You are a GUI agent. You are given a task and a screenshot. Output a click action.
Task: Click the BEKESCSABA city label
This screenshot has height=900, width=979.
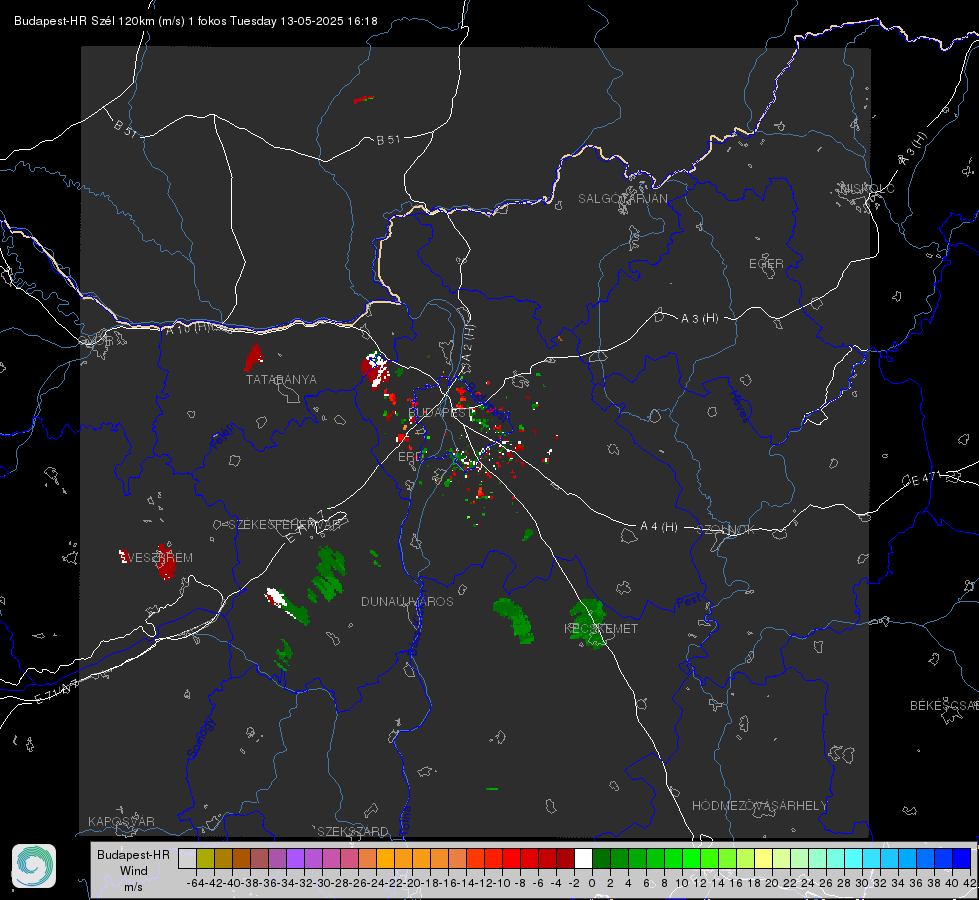click(944, 706)
